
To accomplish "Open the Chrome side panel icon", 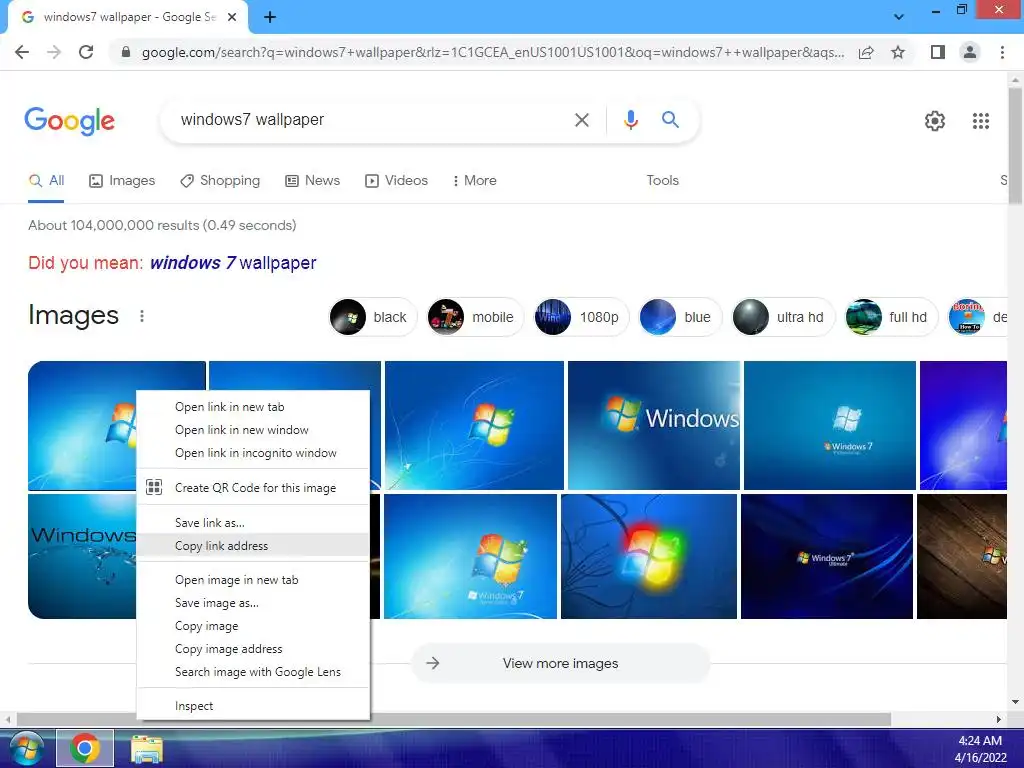I will coord(938,52).
